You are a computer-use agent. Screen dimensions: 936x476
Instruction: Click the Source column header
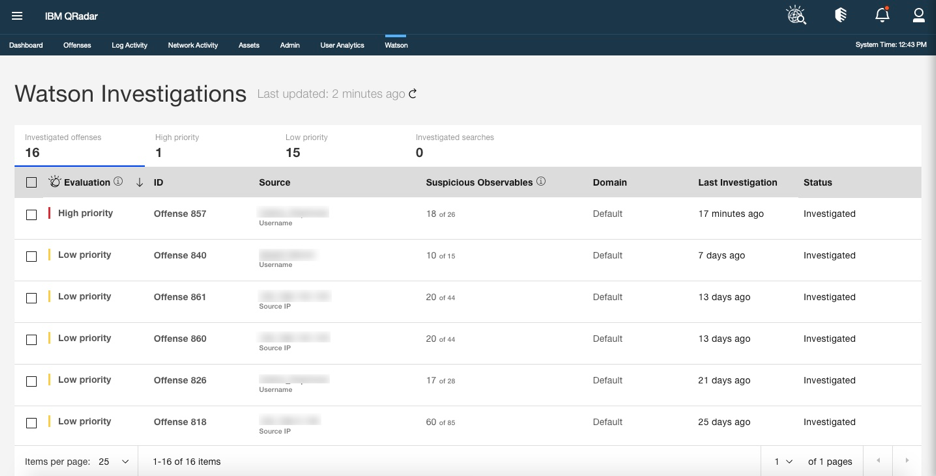tap(275, 183)
